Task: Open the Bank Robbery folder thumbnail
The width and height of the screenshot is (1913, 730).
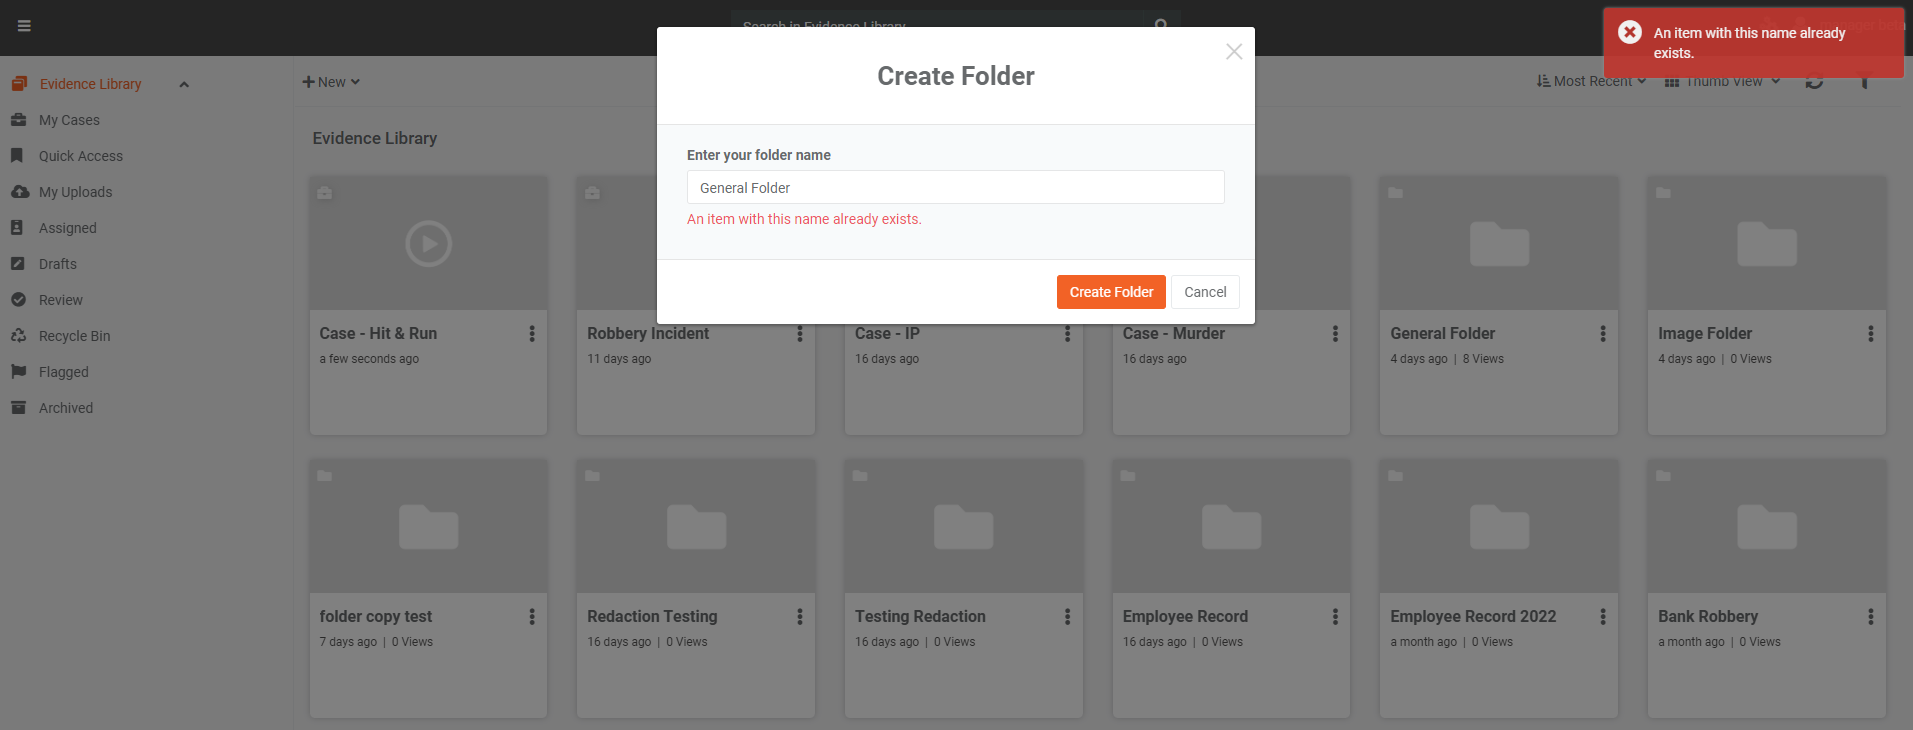Action: [1766, 527]
